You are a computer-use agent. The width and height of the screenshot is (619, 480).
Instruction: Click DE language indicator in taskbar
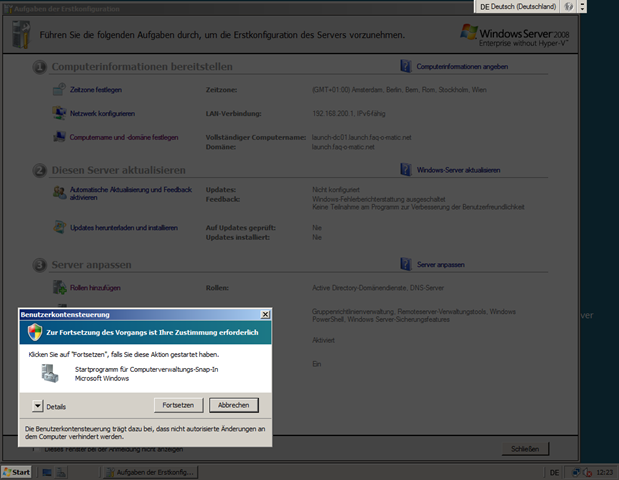tap(554, 472)
